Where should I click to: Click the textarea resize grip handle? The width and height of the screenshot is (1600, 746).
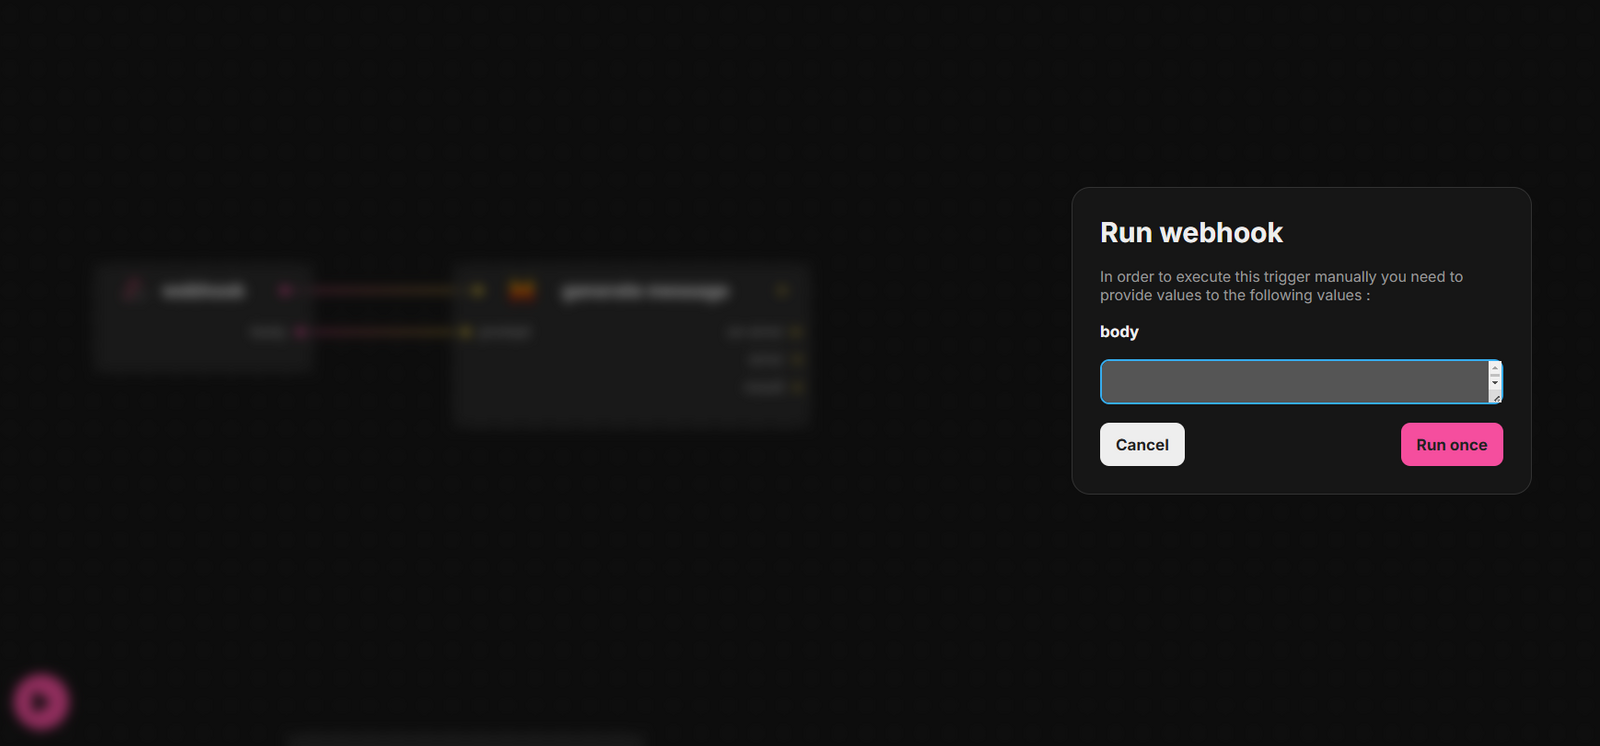1496,397
